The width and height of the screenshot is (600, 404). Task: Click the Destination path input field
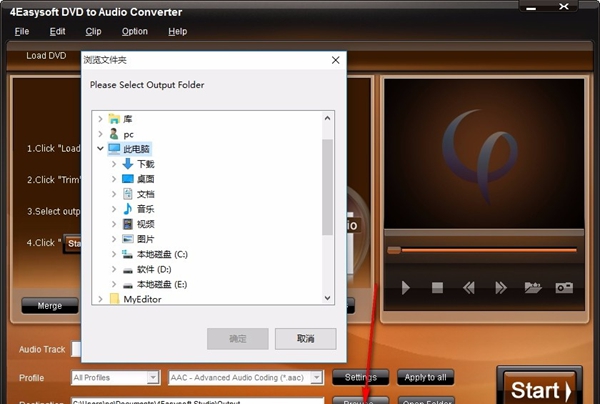coord(197,401)
